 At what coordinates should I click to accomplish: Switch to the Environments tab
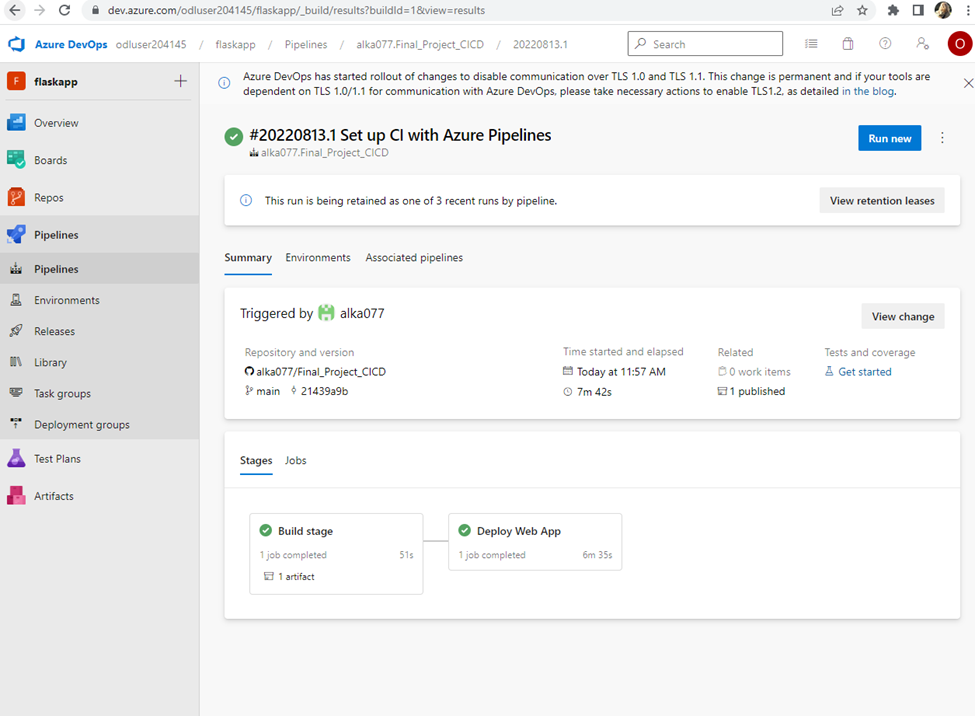(318, 258)
